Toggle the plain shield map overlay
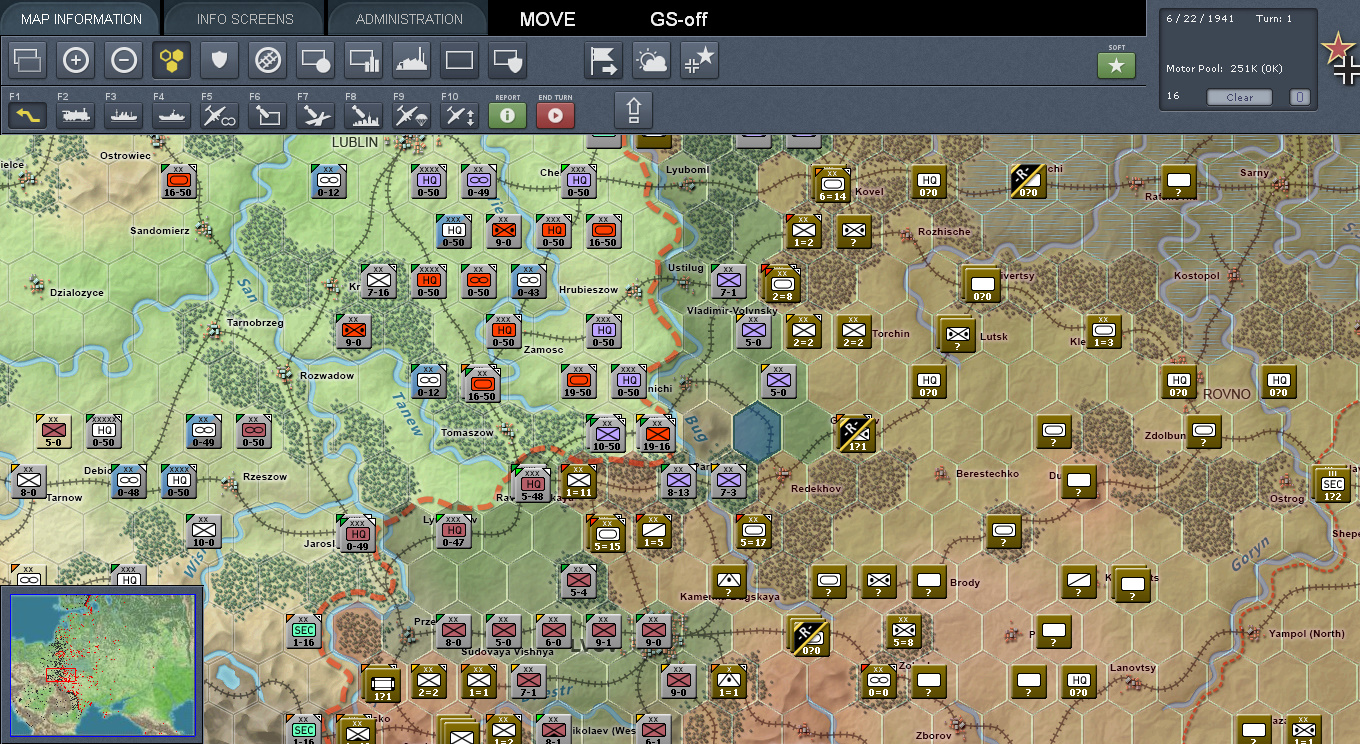This screenshot has width=1360, height=744. 219,61
